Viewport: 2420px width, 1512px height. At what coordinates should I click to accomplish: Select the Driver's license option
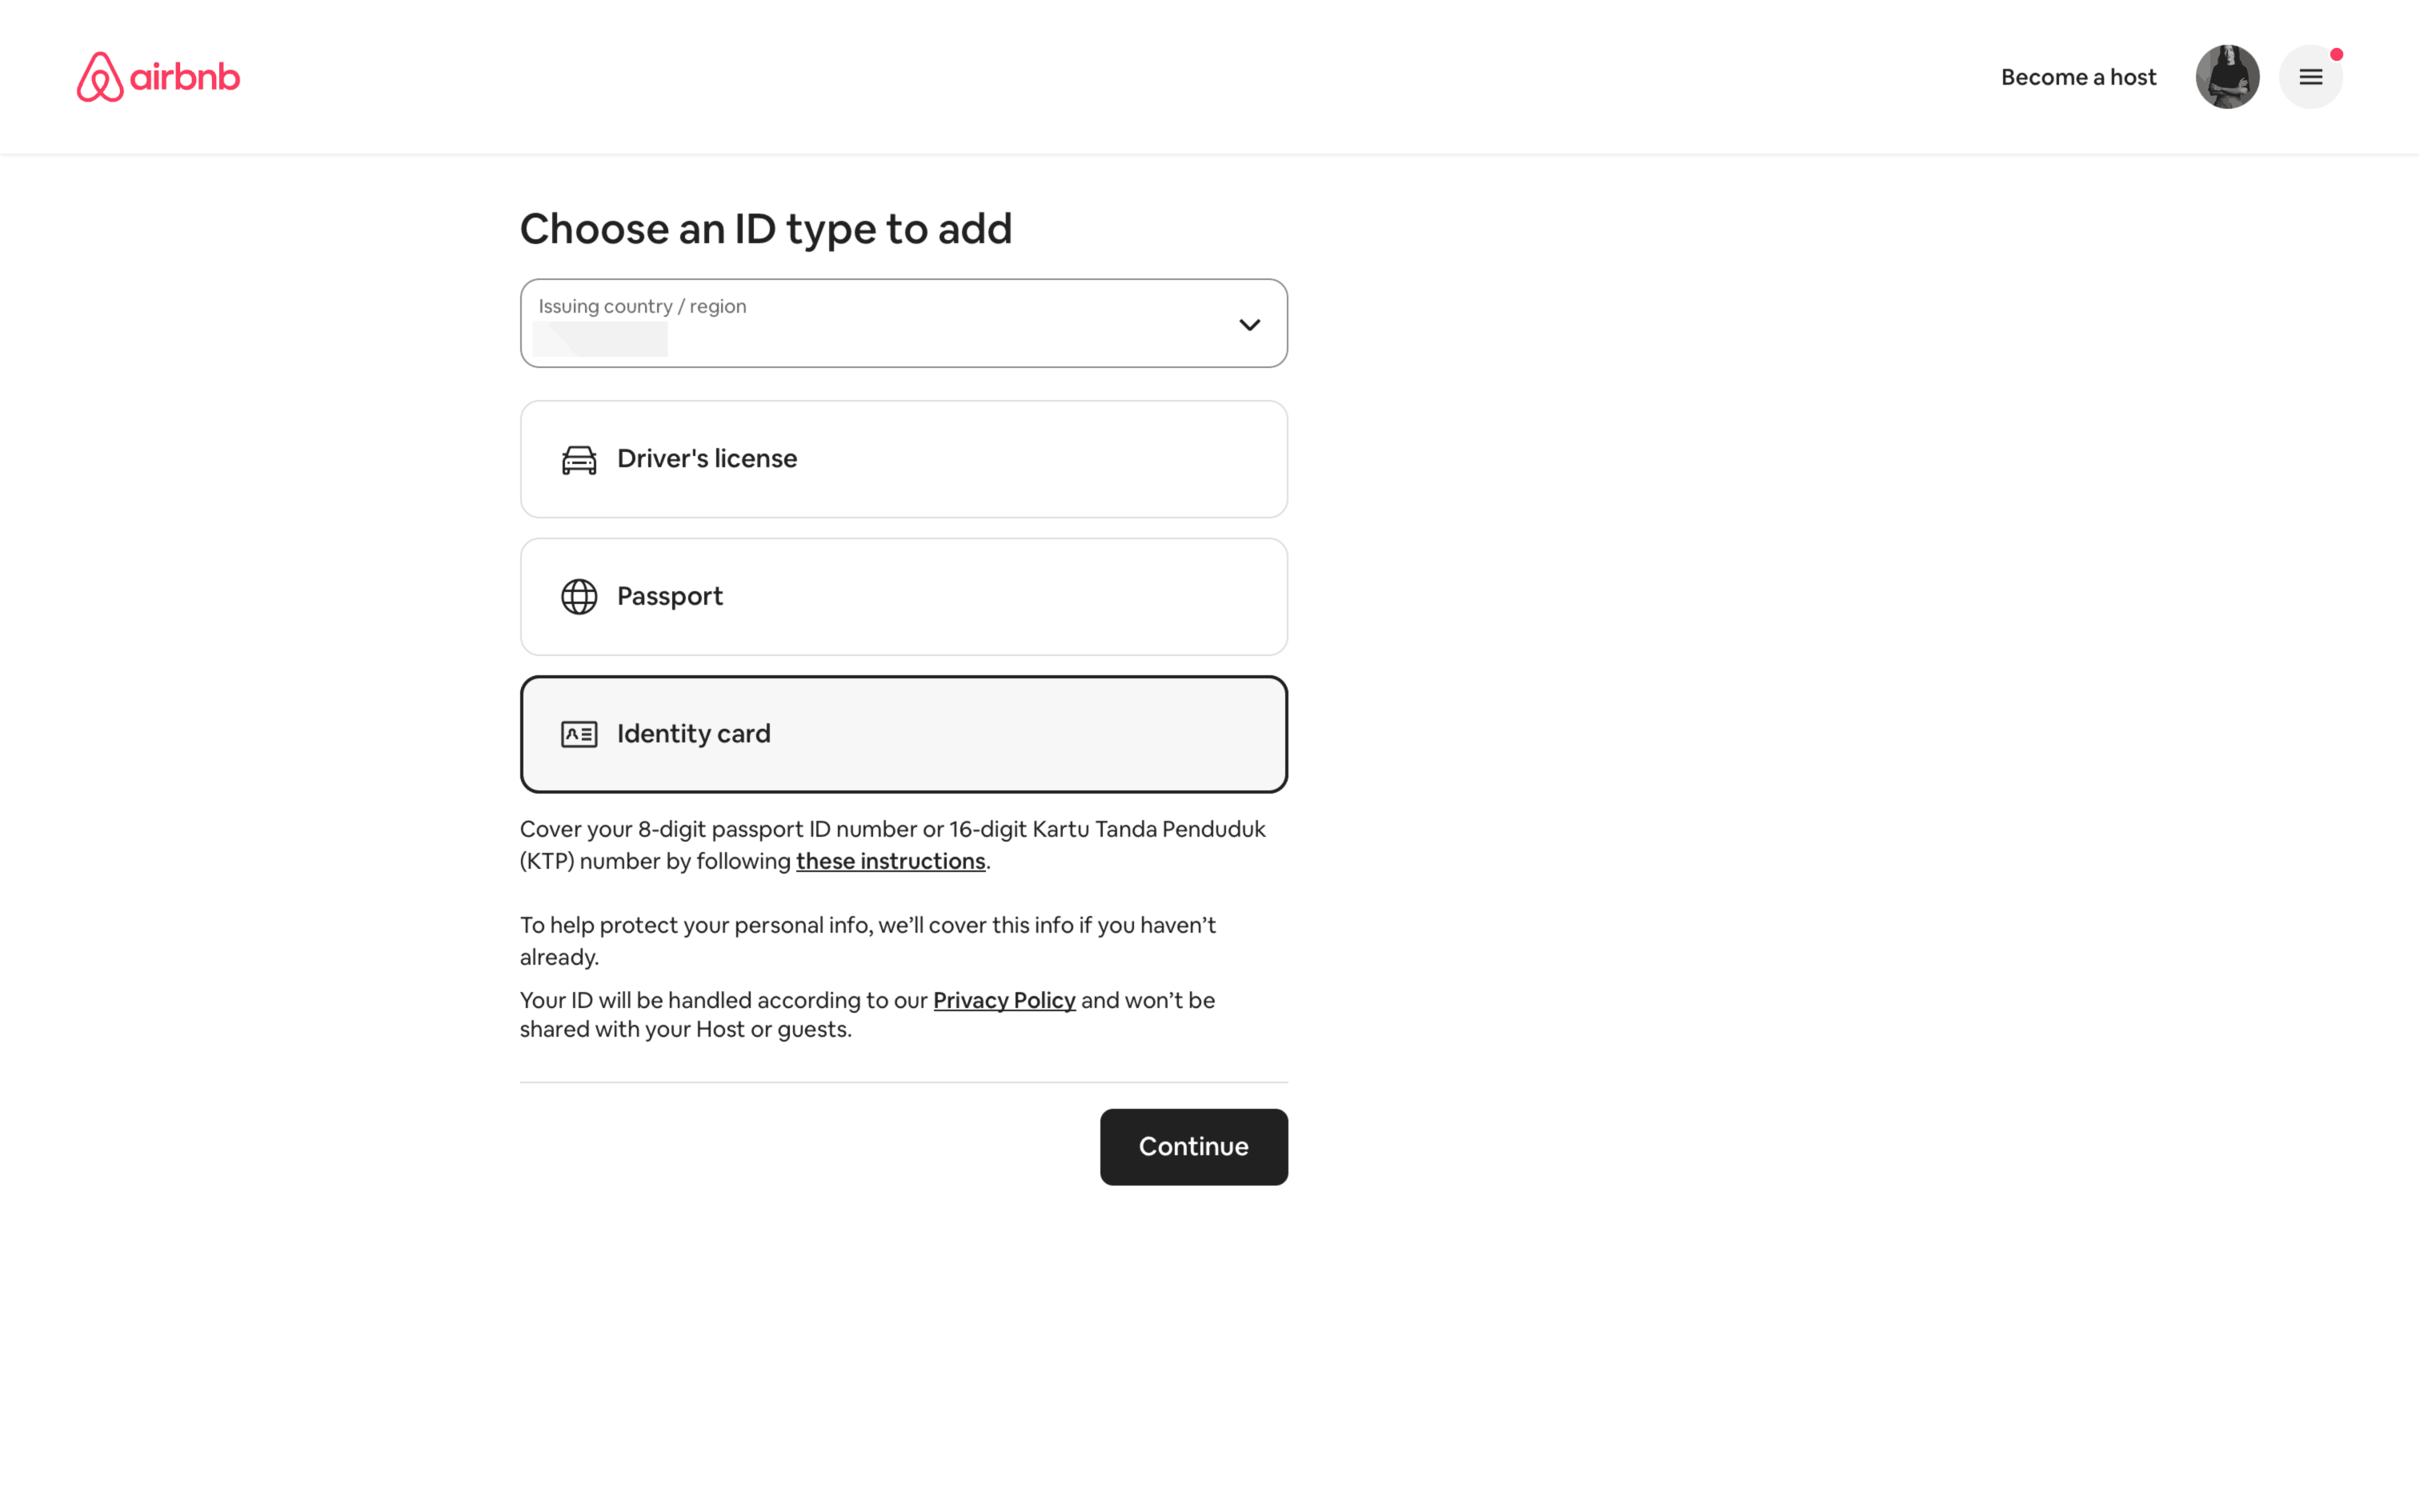tap(903, 459)
